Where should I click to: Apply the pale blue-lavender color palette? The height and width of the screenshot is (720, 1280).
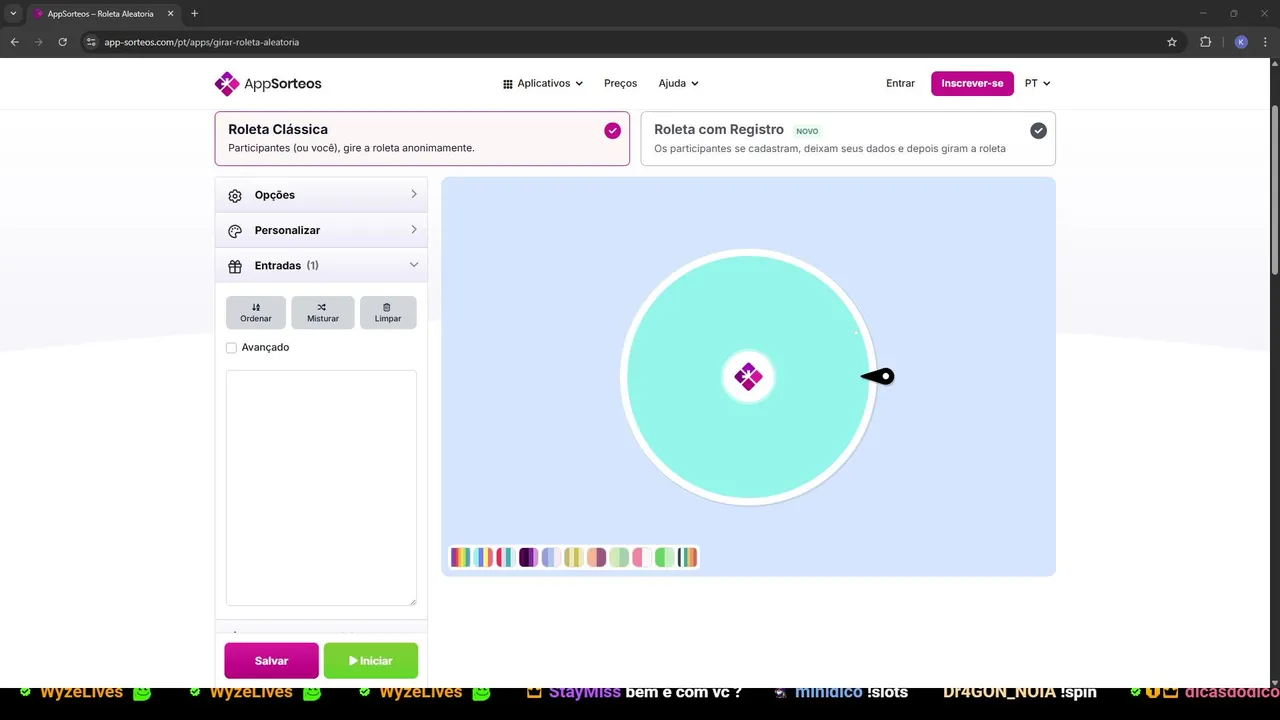[x=551, y=558]
